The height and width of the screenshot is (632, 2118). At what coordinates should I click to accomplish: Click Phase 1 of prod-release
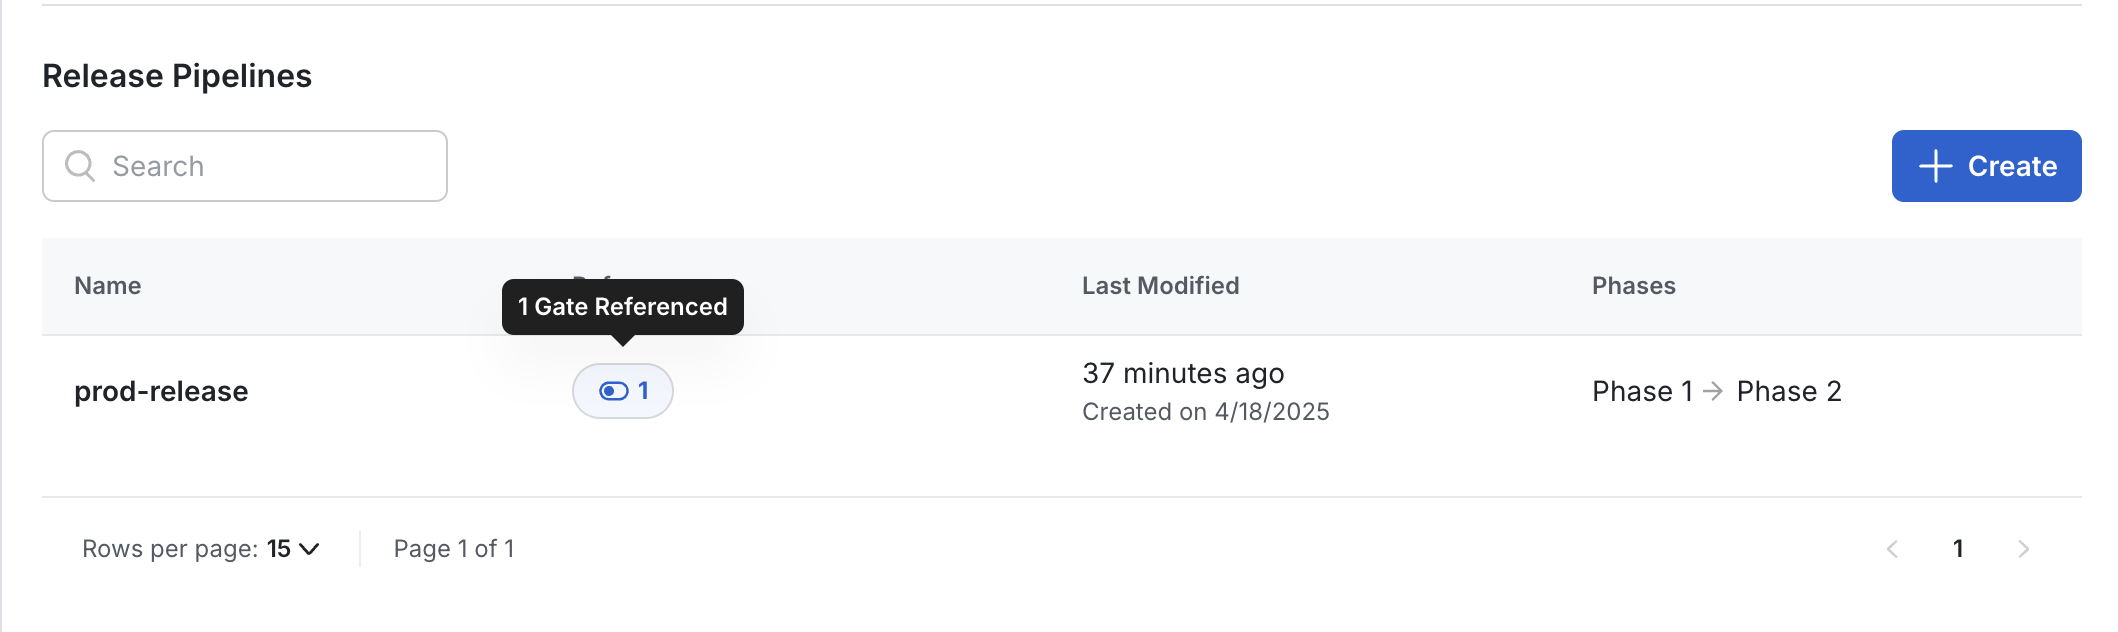click(x=1642, y=391)
